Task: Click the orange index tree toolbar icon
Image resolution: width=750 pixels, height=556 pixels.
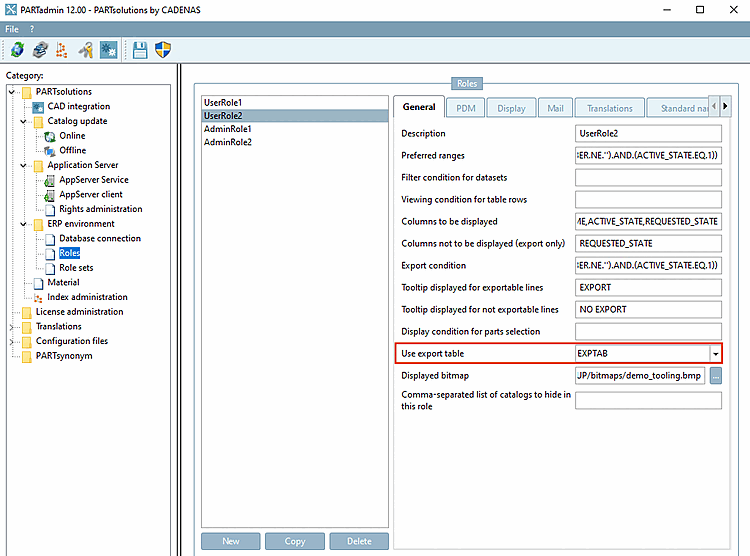Action: [x=62, y=50]
